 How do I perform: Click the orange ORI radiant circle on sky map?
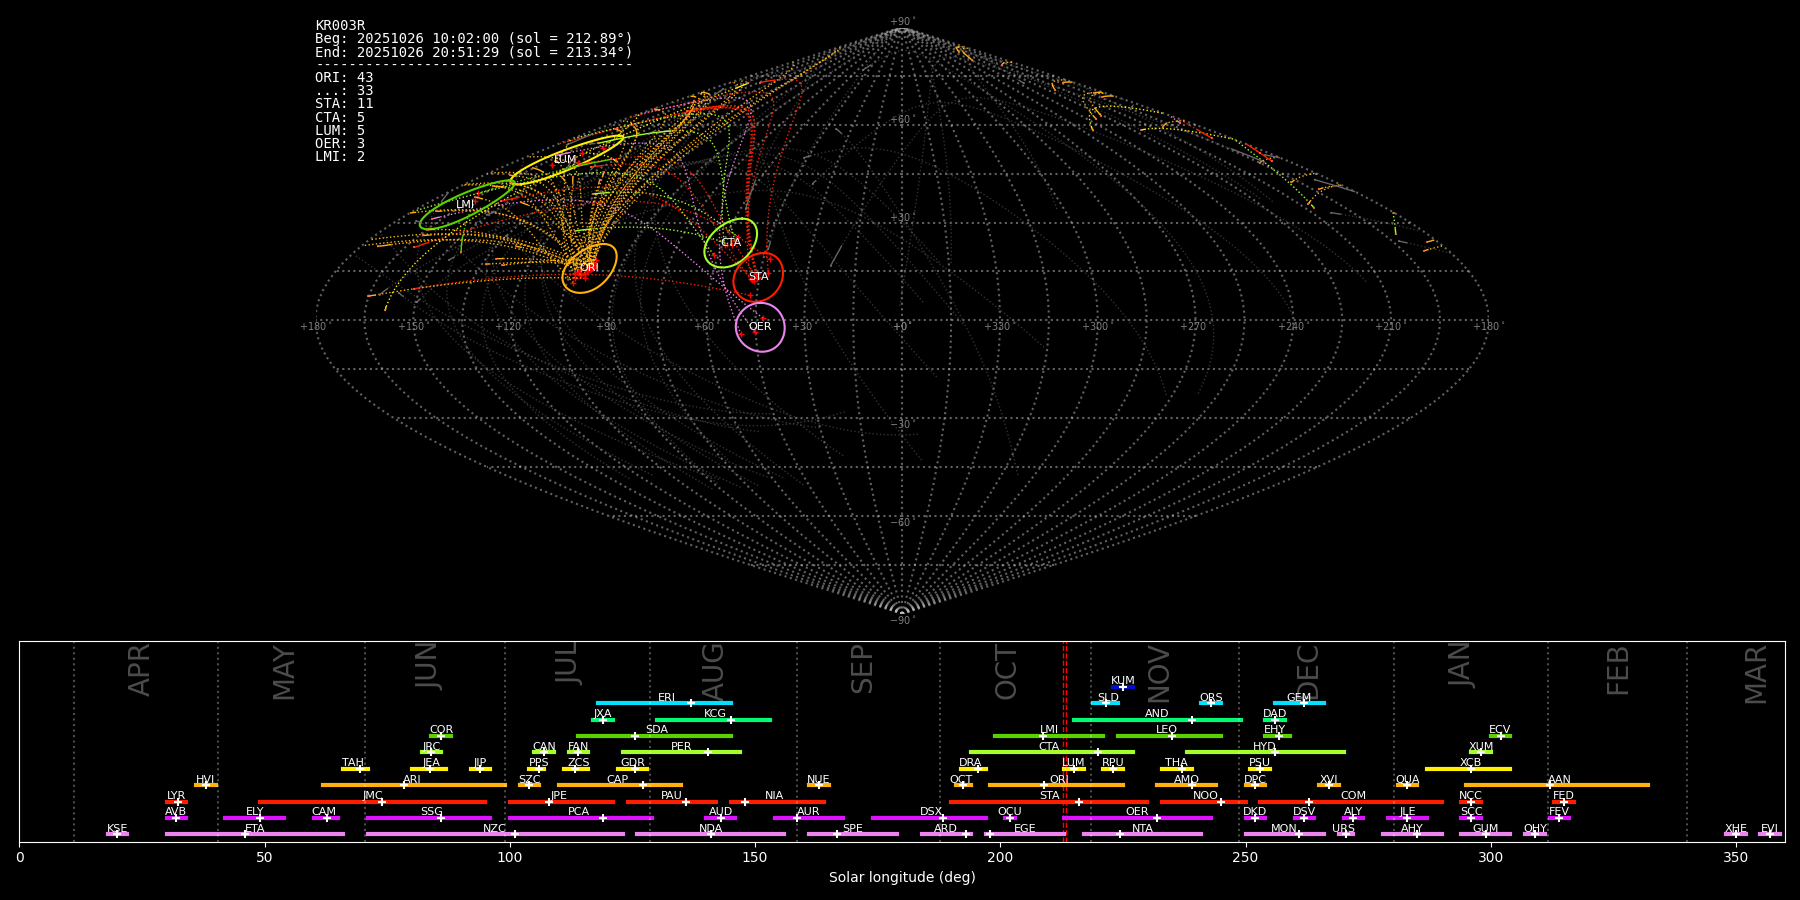click(x=589, y=268)
